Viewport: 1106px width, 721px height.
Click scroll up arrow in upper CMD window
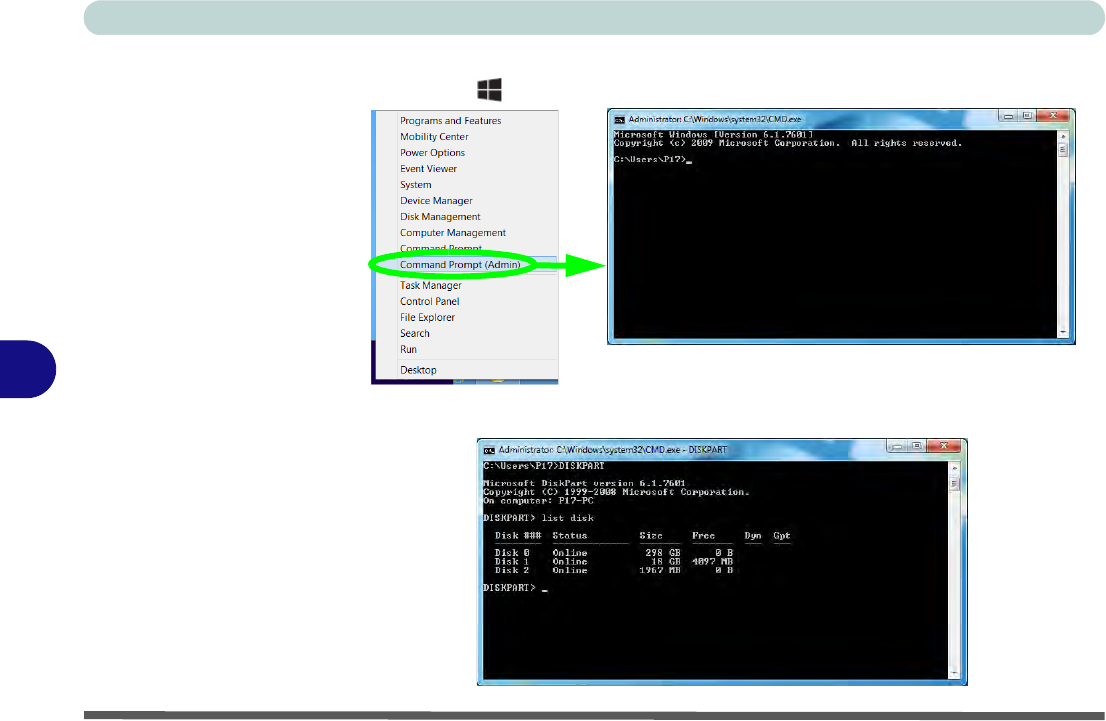[x=1063, y=135]
